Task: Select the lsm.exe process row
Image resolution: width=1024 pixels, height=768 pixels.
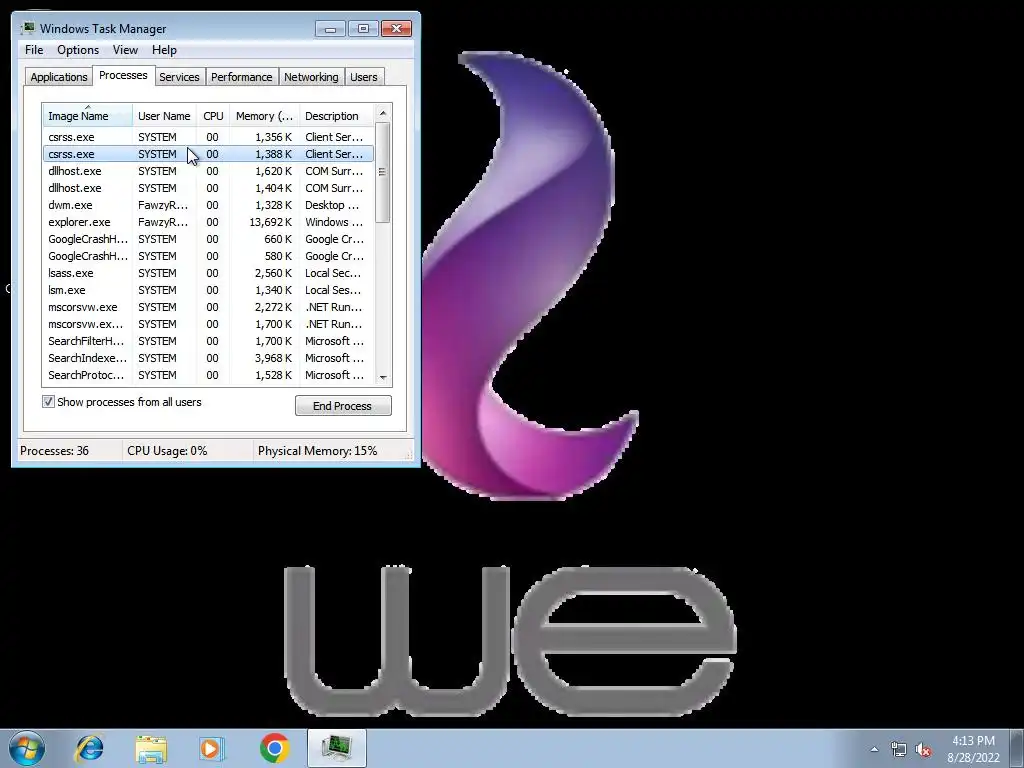Action: 208,290
